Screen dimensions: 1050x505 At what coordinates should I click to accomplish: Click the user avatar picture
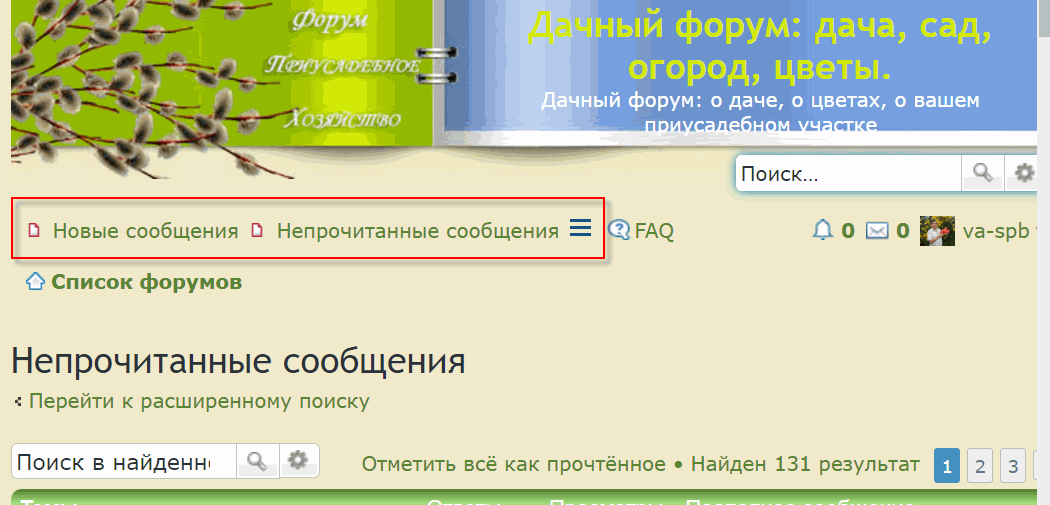tap(937, 231)
